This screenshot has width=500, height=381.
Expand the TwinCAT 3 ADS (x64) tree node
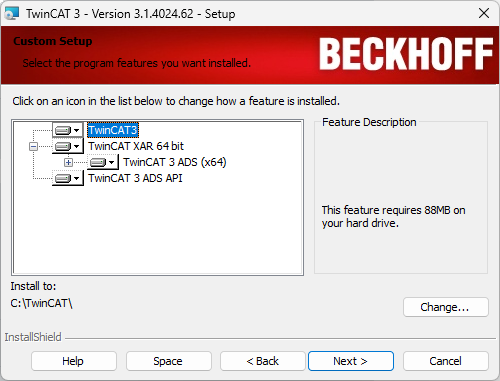[68, 162]
